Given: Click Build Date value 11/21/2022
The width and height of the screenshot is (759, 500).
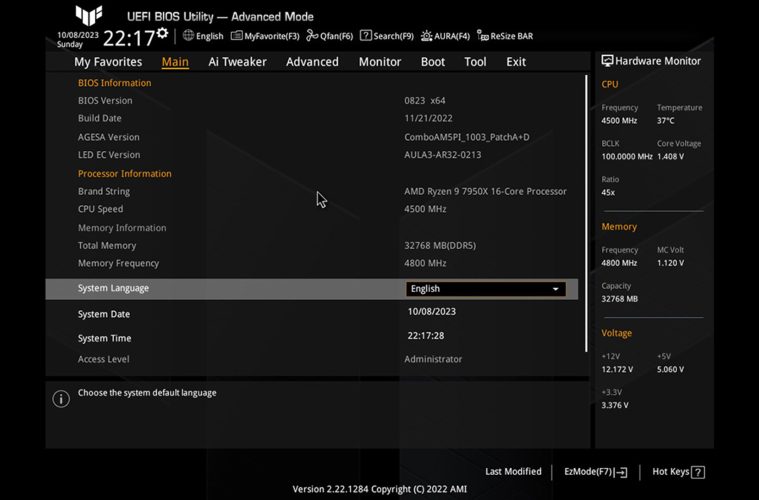Looking at the screenshot, I should (x=428, y=118).
